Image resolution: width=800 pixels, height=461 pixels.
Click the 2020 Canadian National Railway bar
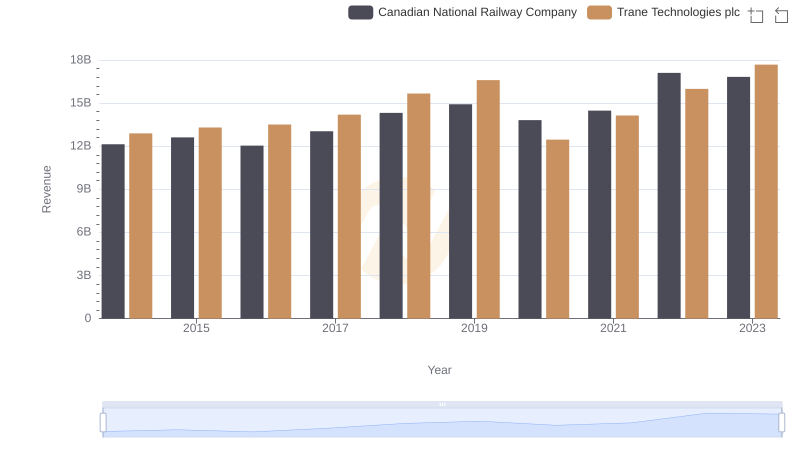[530, 219]
